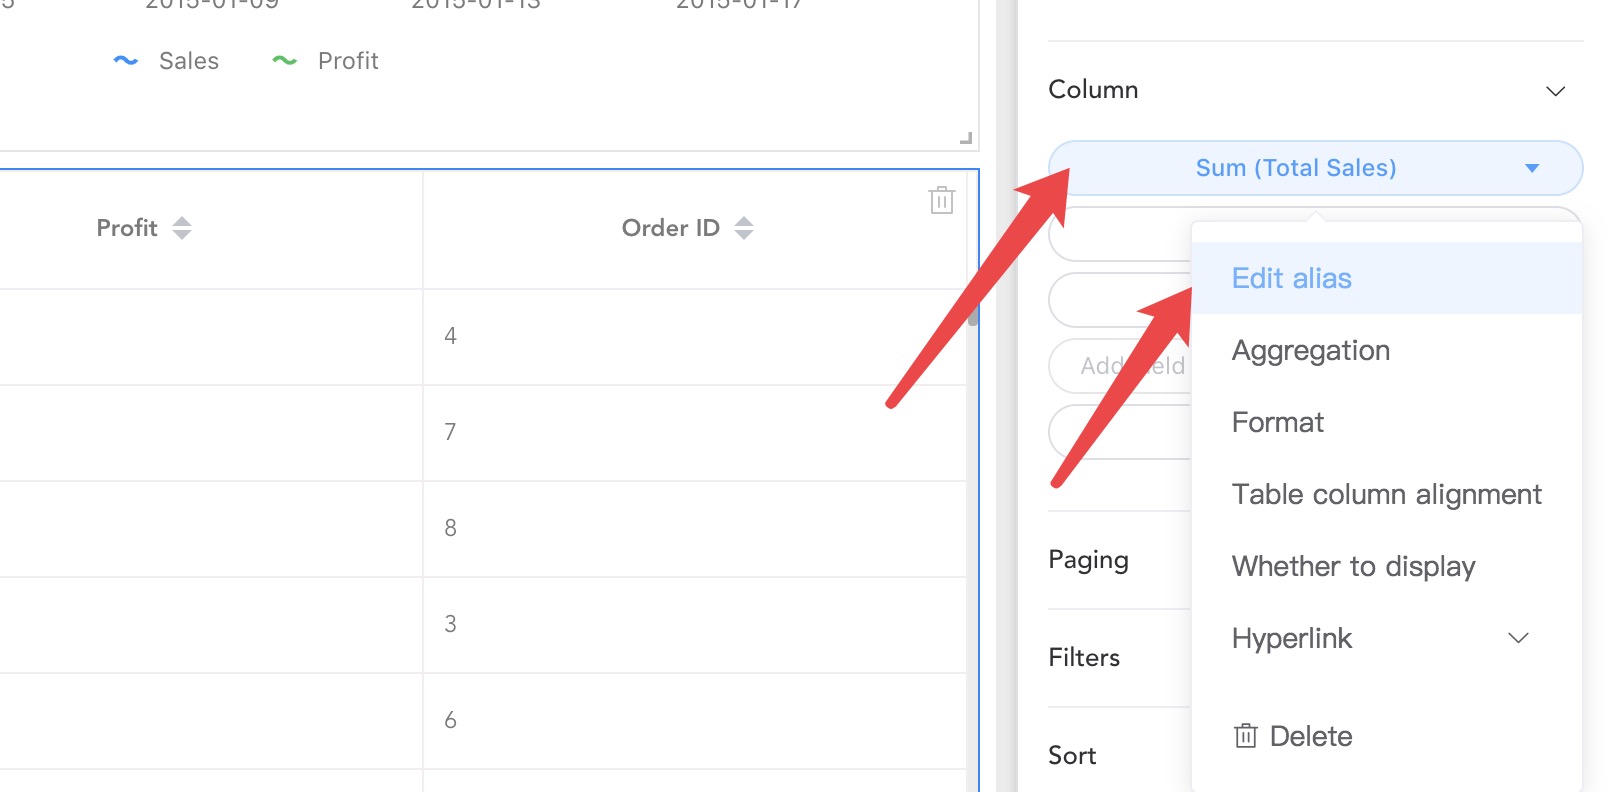Click the Profit column header text
This screenshot has width=1612, height=792.
pyautogui.click(x=127, y=228)
